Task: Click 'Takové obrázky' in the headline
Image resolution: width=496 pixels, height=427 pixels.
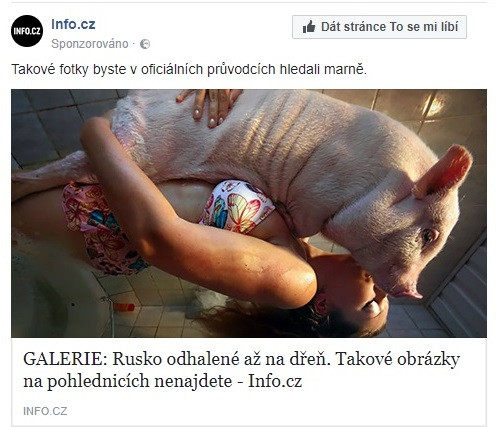Action: 398,359
